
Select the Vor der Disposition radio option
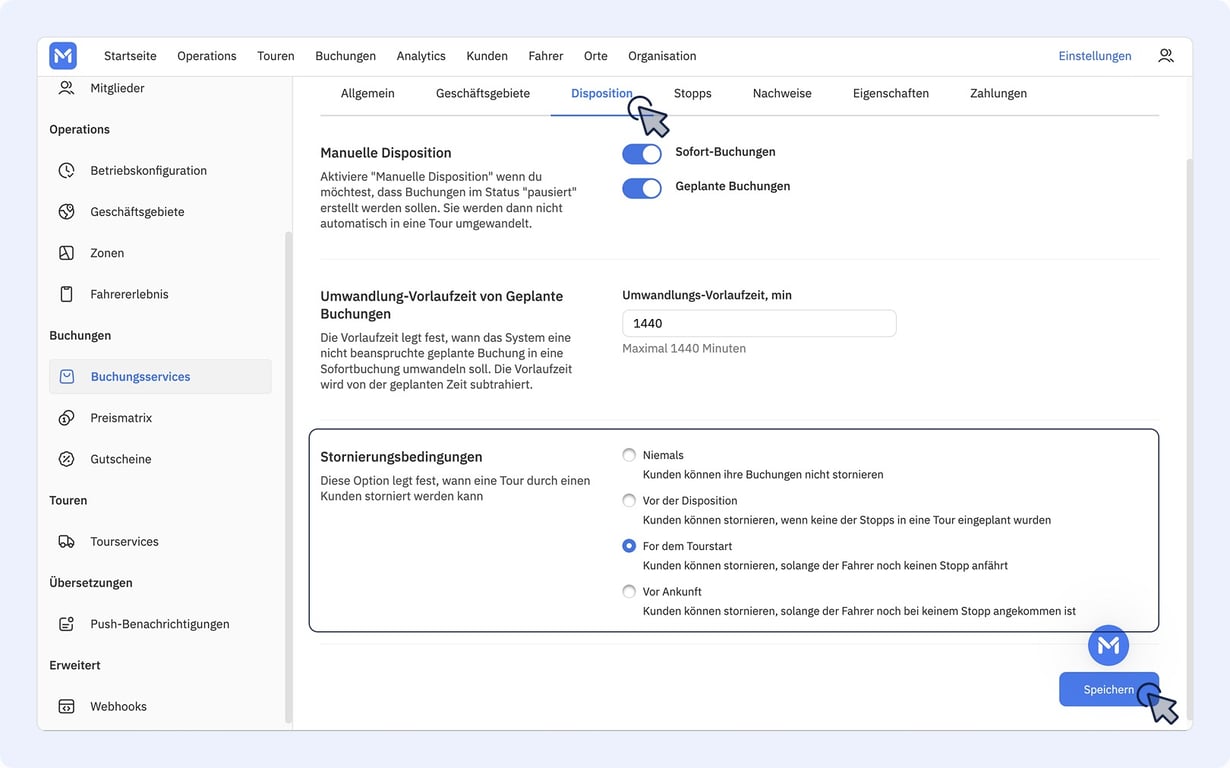coord(629,500)
